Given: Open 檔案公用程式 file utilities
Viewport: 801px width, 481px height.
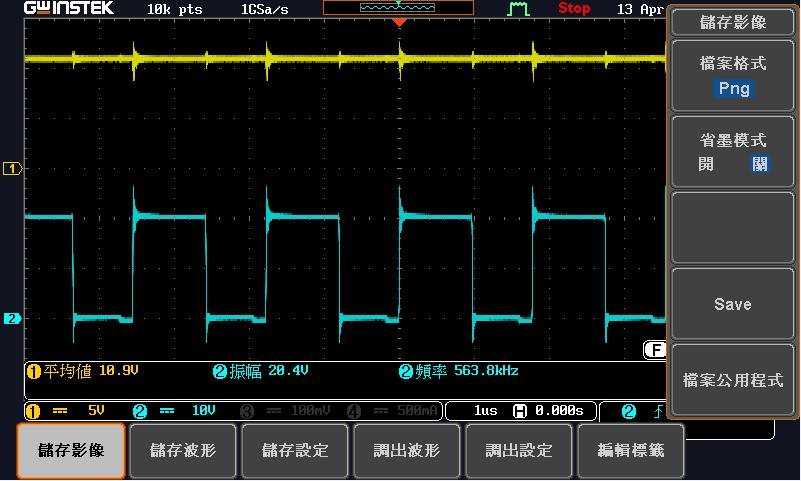Looking at the screenshot, I should [x=733, y=380].
